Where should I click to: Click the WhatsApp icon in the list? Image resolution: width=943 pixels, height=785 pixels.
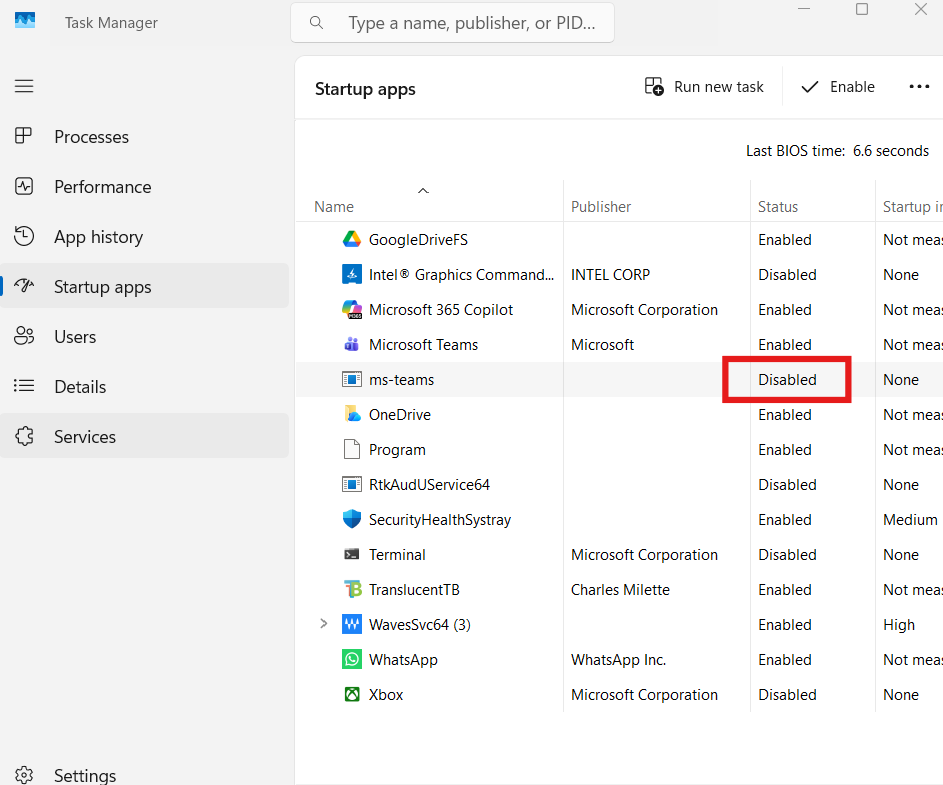click(x=352, y=659)
